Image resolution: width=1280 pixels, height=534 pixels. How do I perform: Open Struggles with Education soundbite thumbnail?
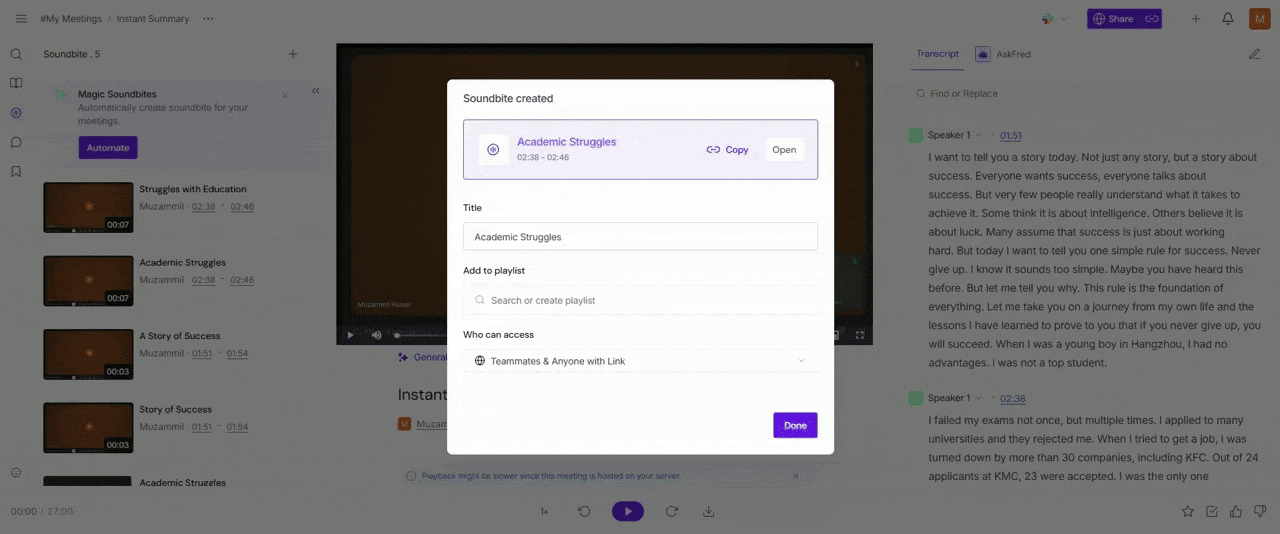point(88,207)
